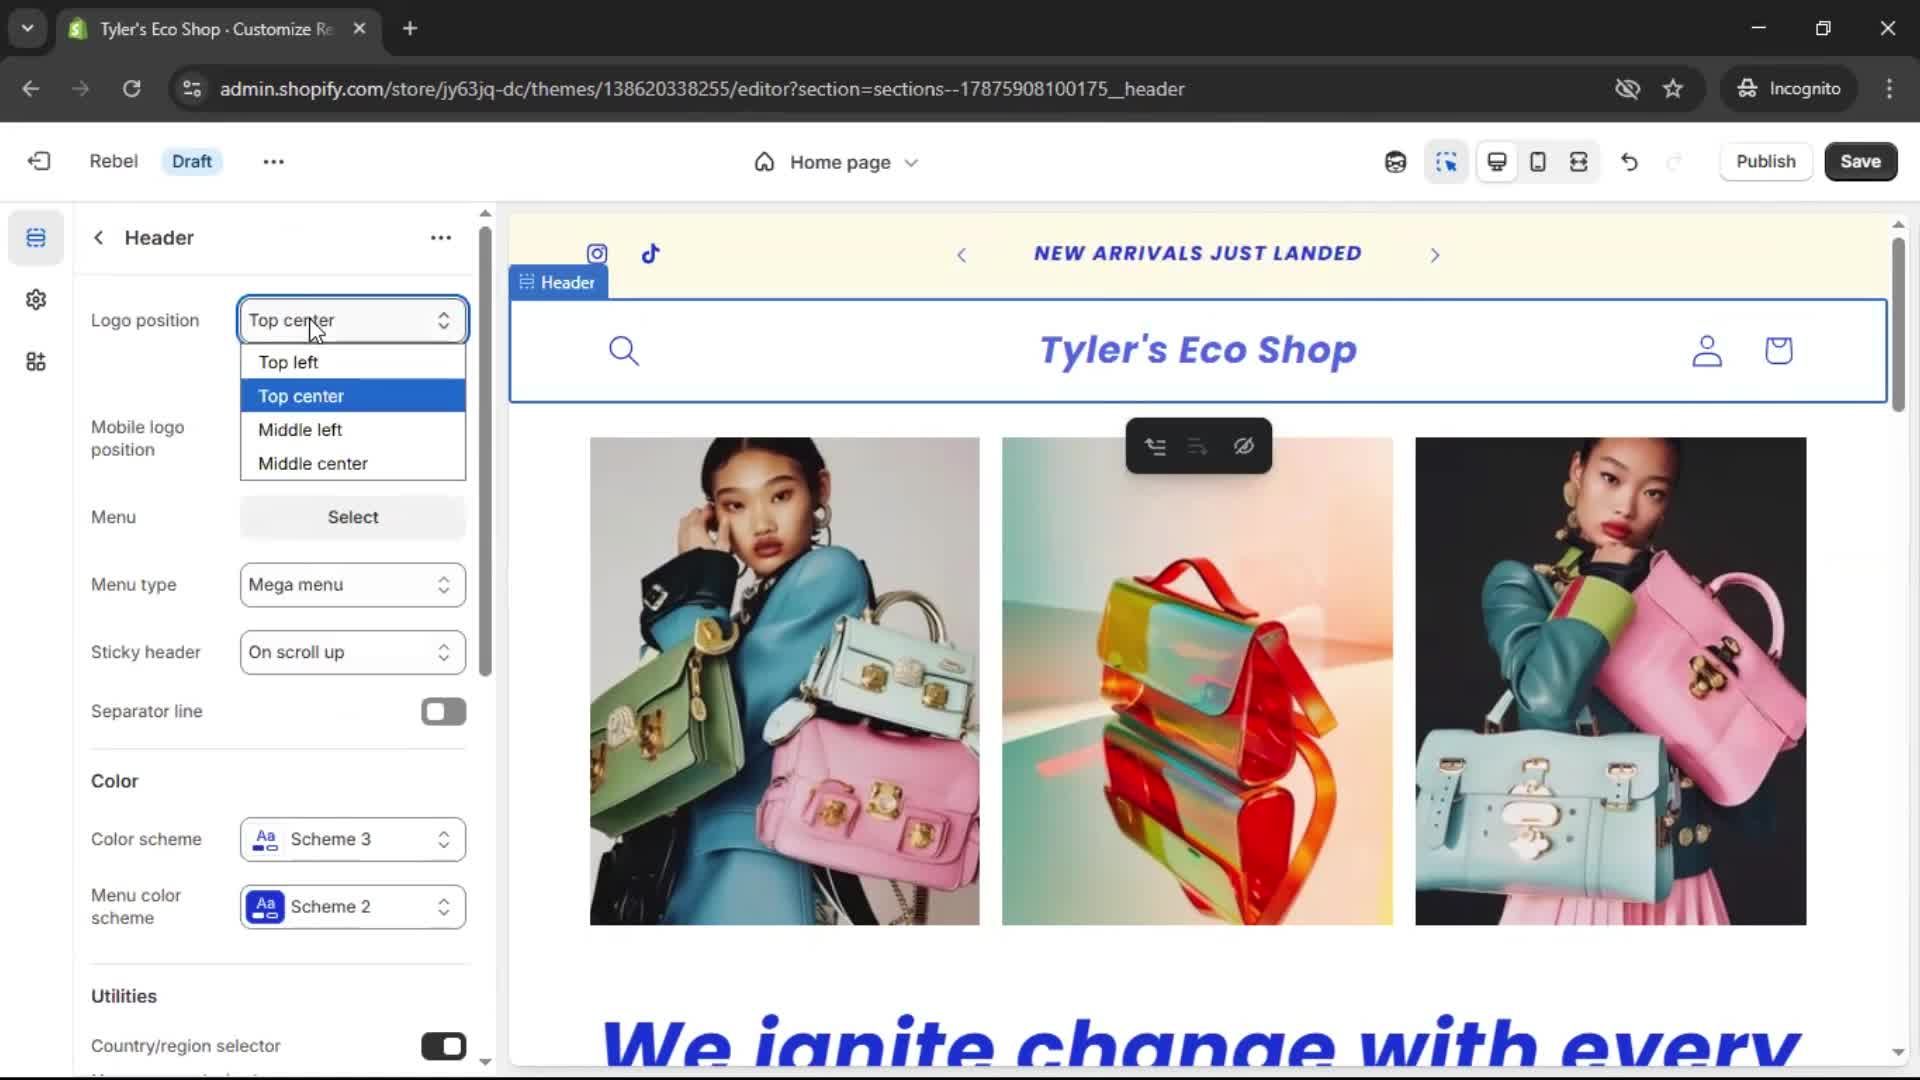Click the exit editor icon

click(39, 161)
